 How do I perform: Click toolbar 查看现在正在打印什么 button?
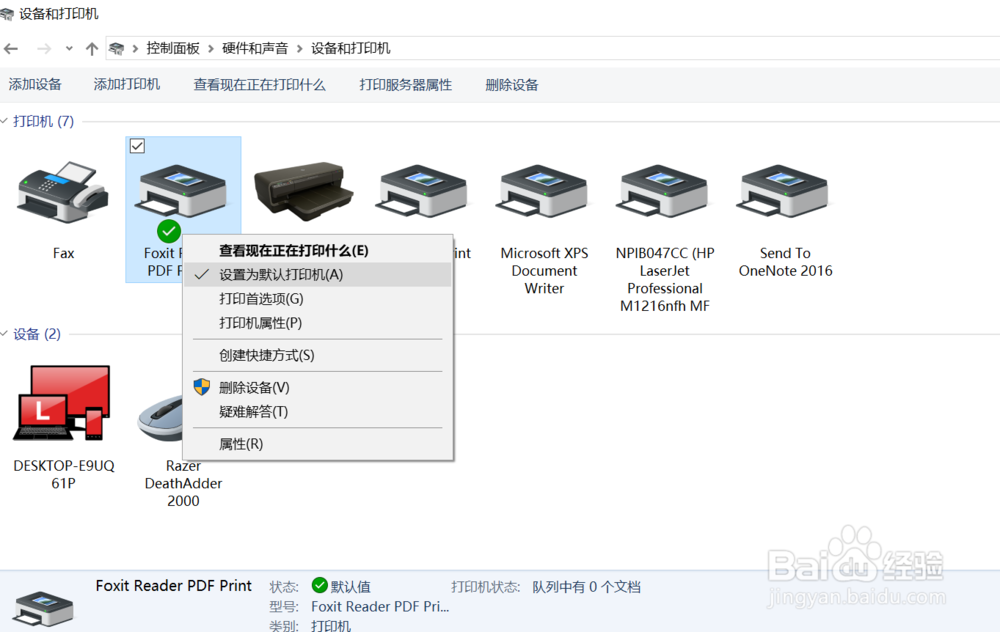260,85
